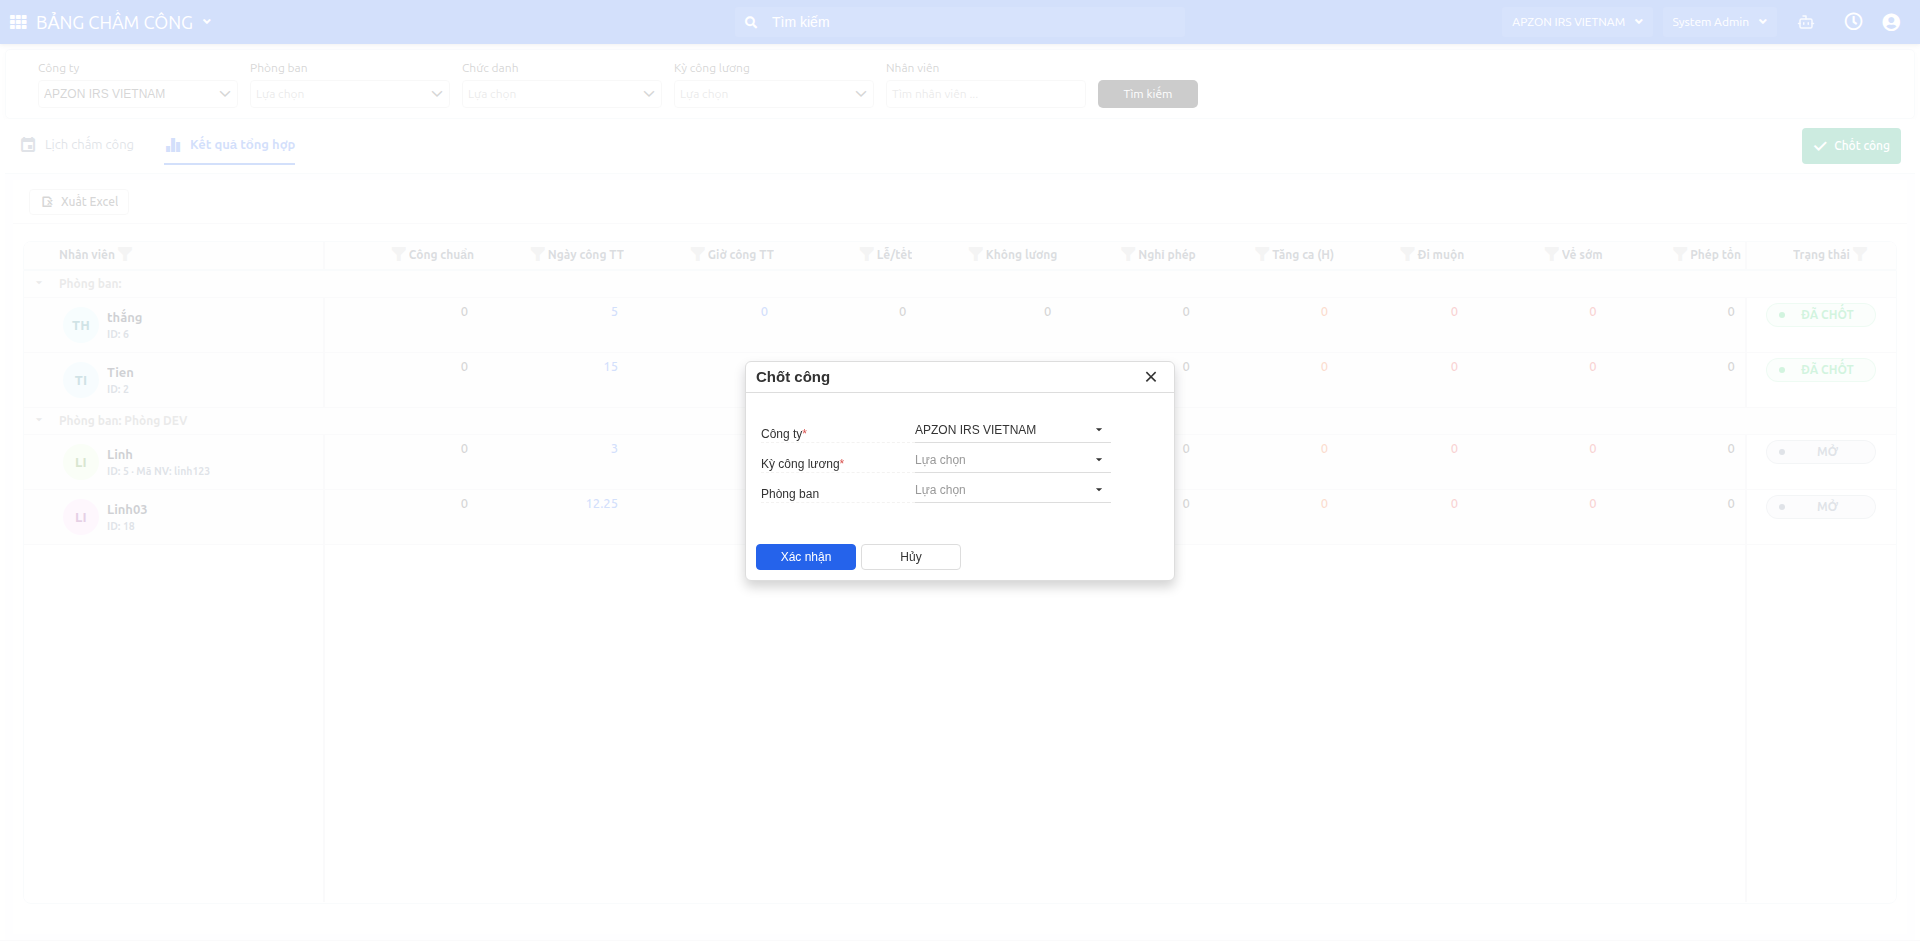
Task: Click avatar TH of thắng
Action: tap(81, 325)
